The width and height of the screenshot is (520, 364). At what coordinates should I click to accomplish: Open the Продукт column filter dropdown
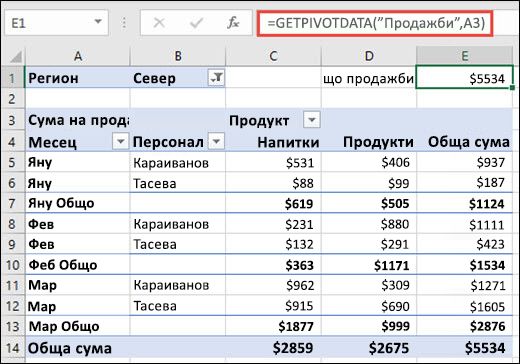(312, 120)
